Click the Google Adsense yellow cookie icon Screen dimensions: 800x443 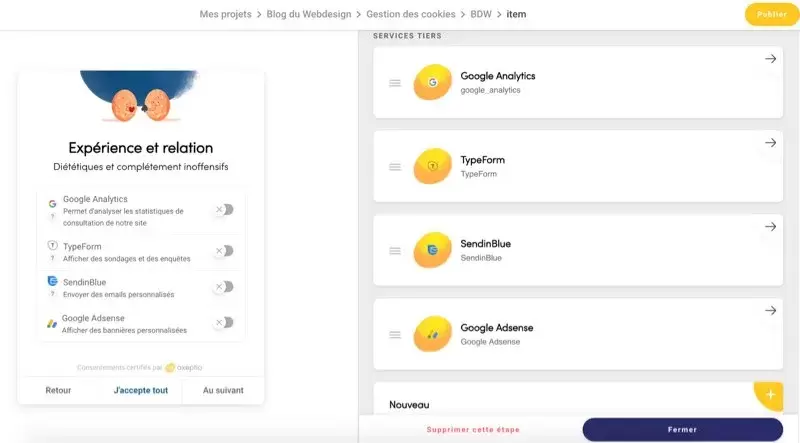[433, 334]
